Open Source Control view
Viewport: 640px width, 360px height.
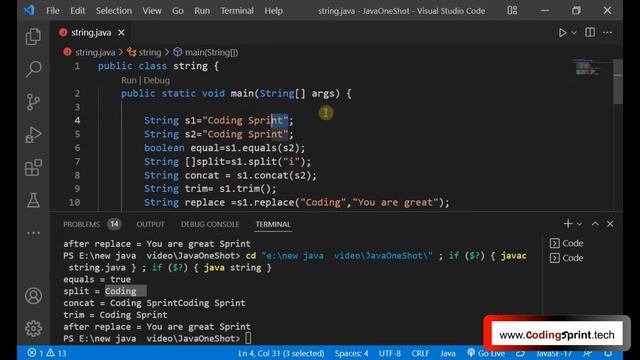tap(33, 102)
